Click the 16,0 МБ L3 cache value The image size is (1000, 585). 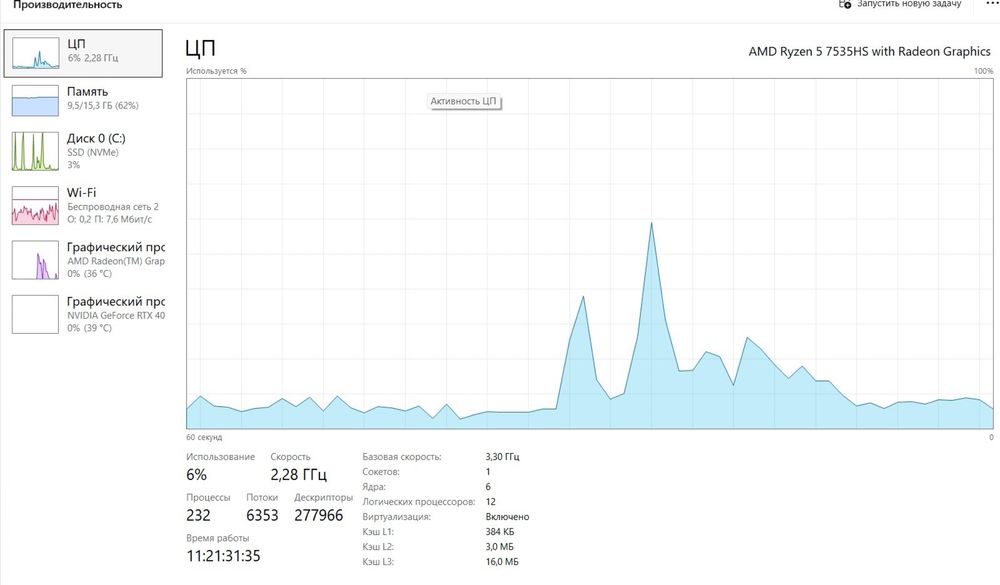502,562
